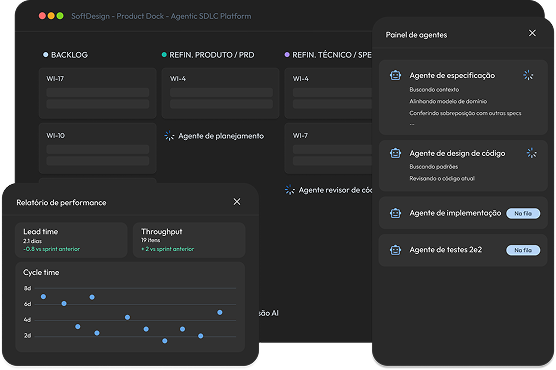Click the SoftDesign Product Dock window title
Screen dimensions: 556x370
pos(161,16)
